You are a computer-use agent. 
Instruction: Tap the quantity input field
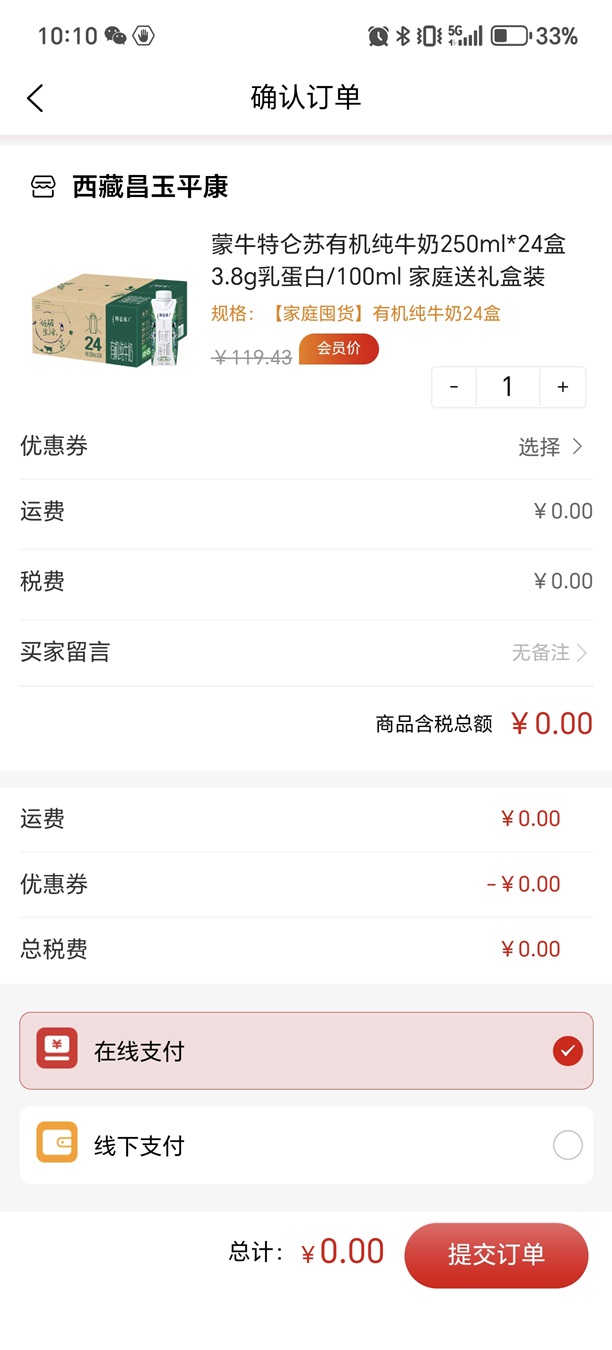508,388
